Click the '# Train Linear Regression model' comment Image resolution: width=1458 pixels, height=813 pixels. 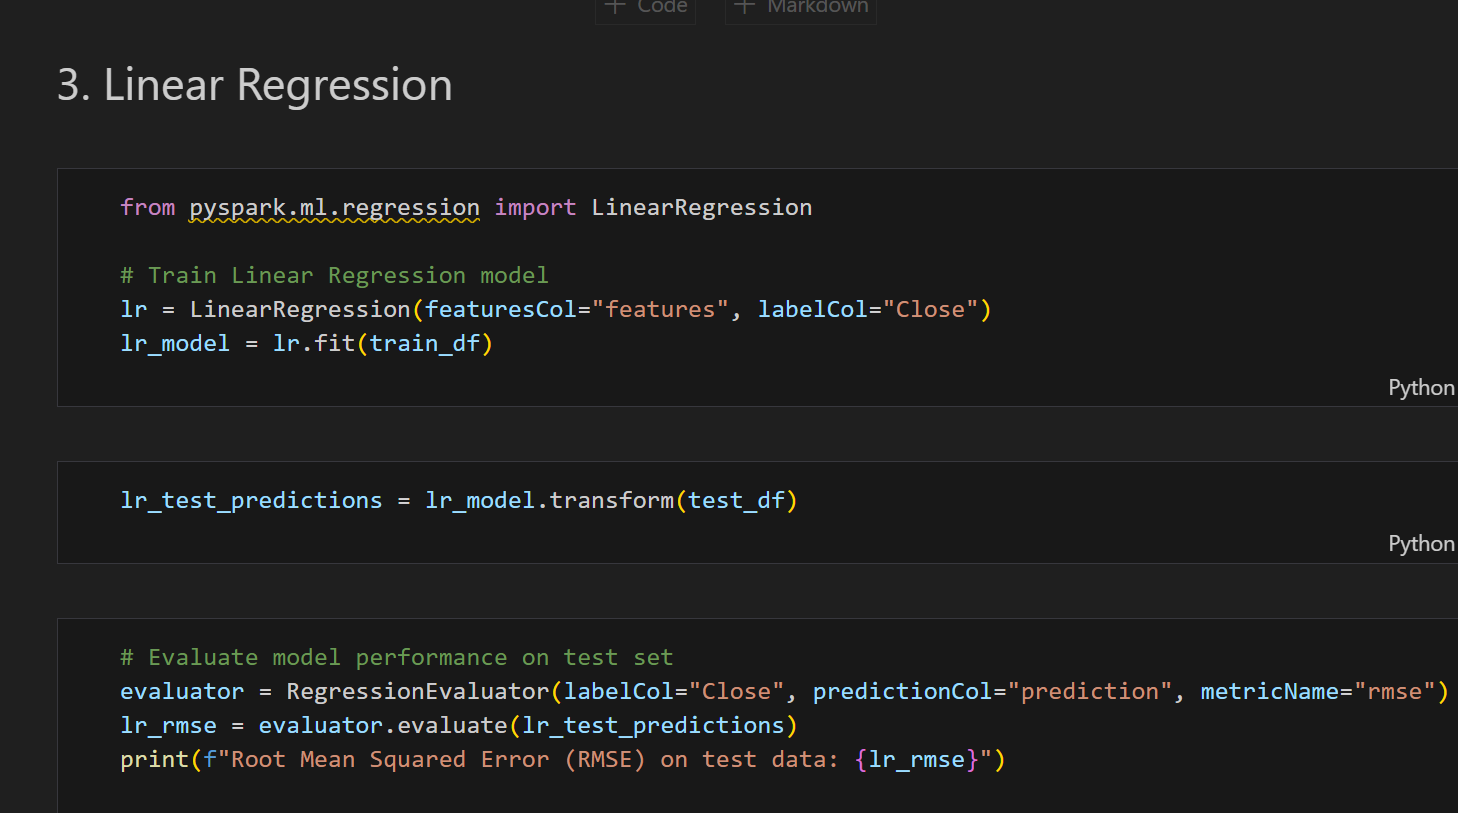coord(334,276)
